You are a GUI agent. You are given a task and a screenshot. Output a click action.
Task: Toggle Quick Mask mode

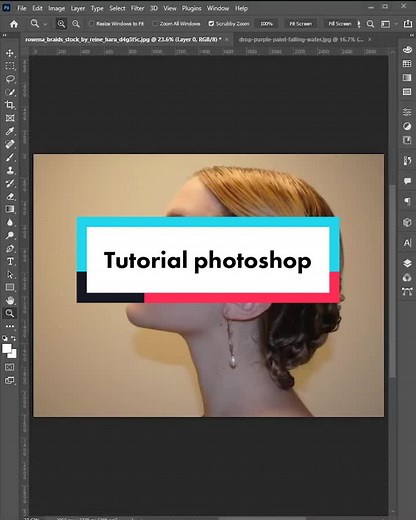(x=10, y=367)
